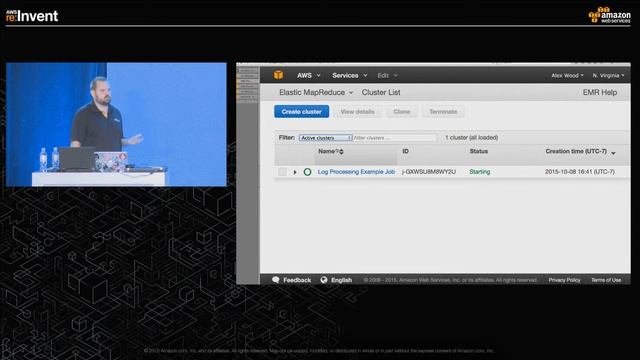Open the Terms of Use link
This screenshot has width=640, height=360.
point(606,280)
